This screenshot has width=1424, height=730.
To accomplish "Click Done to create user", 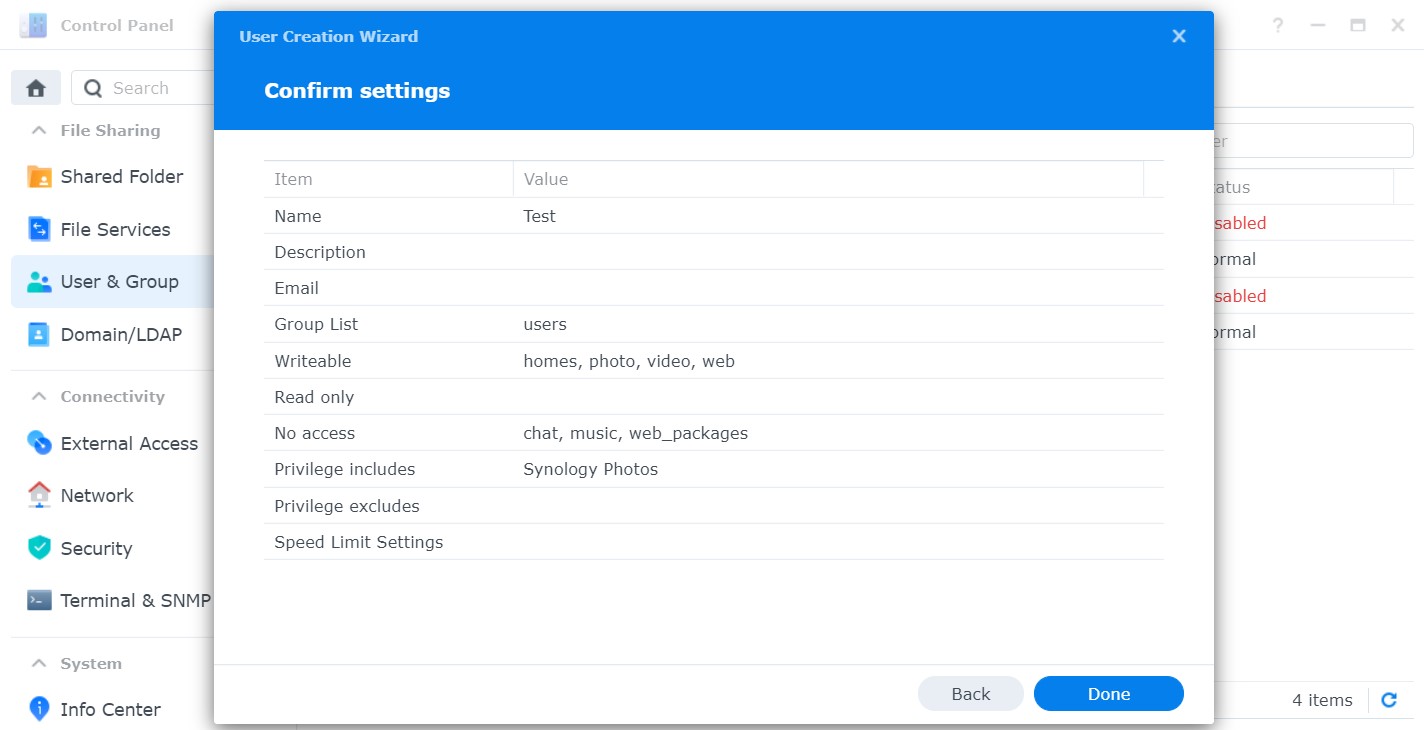I will click(x=1109, y=694).
